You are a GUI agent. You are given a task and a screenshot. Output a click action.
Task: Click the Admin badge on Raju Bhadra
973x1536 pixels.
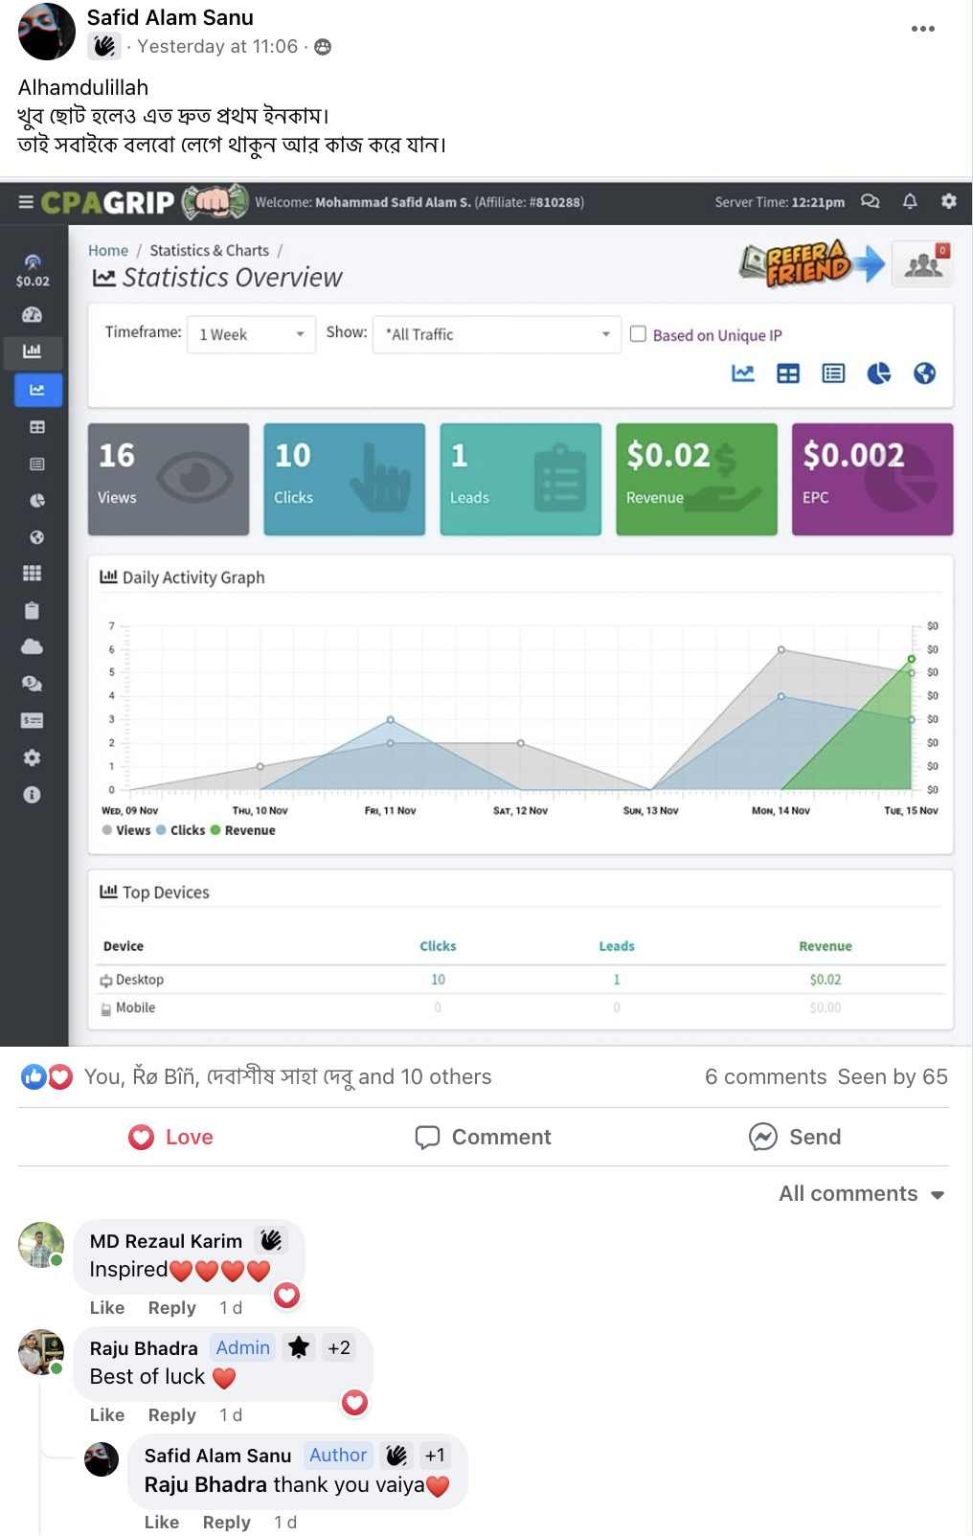(x=243, y=1348)
